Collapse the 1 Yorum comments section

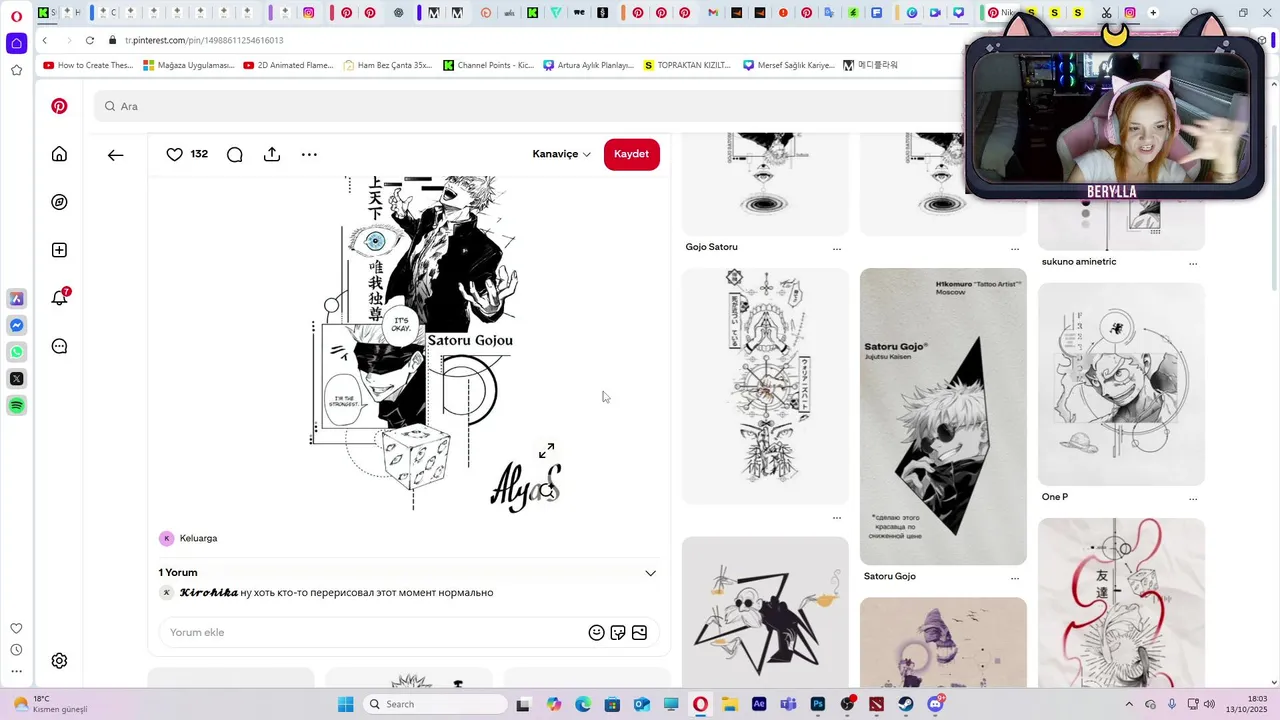pyautogui.click(x=650, y=573)
